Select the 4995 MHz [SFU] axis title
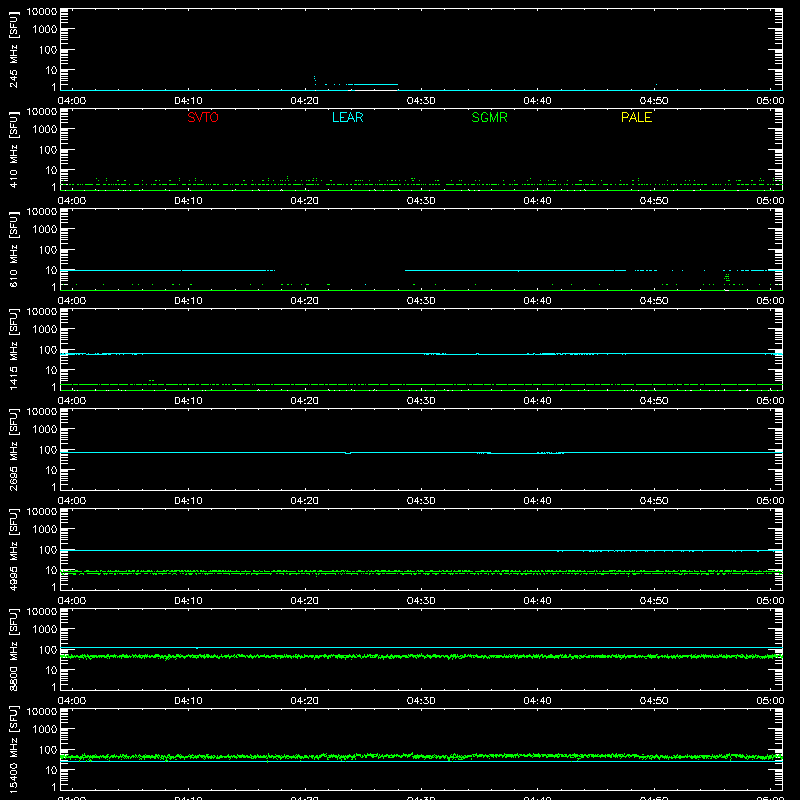The height and width of the screenshot is (800, 800). tap(13, 549)
